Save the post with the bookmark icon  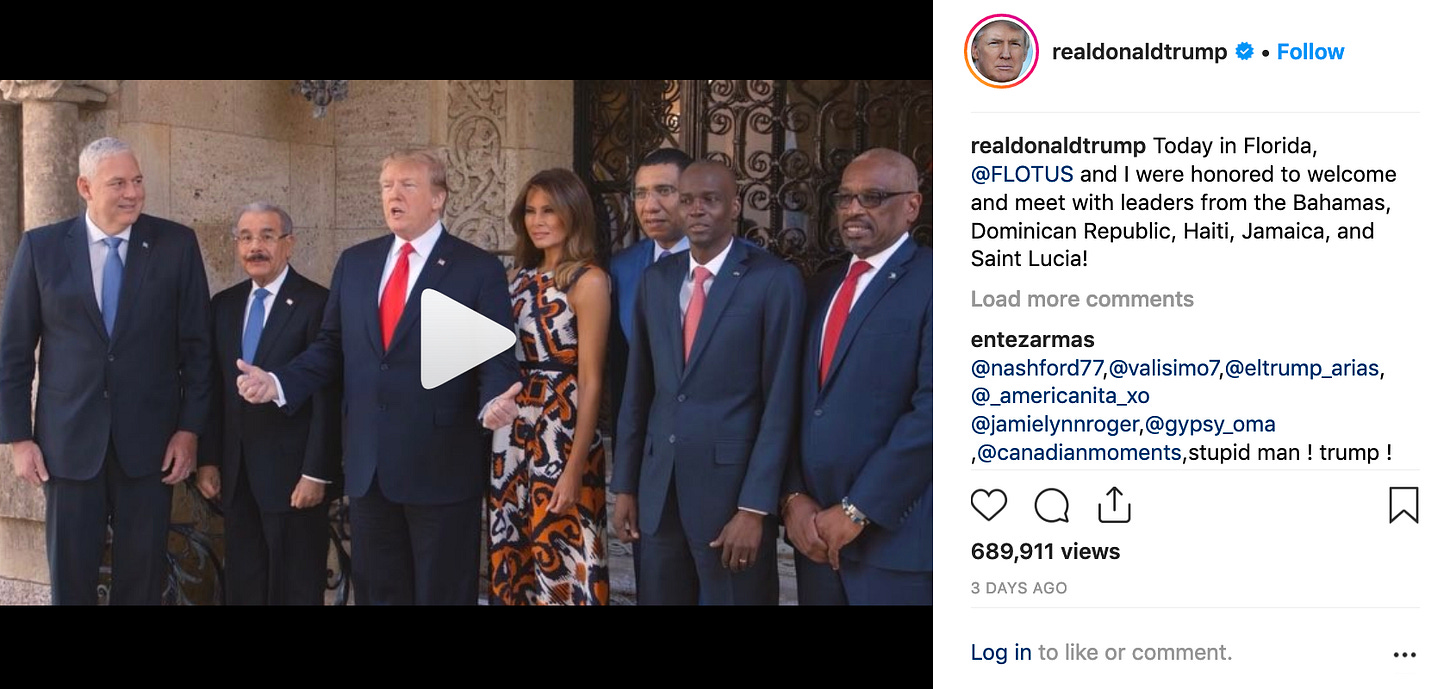(x=1404, y=505)
